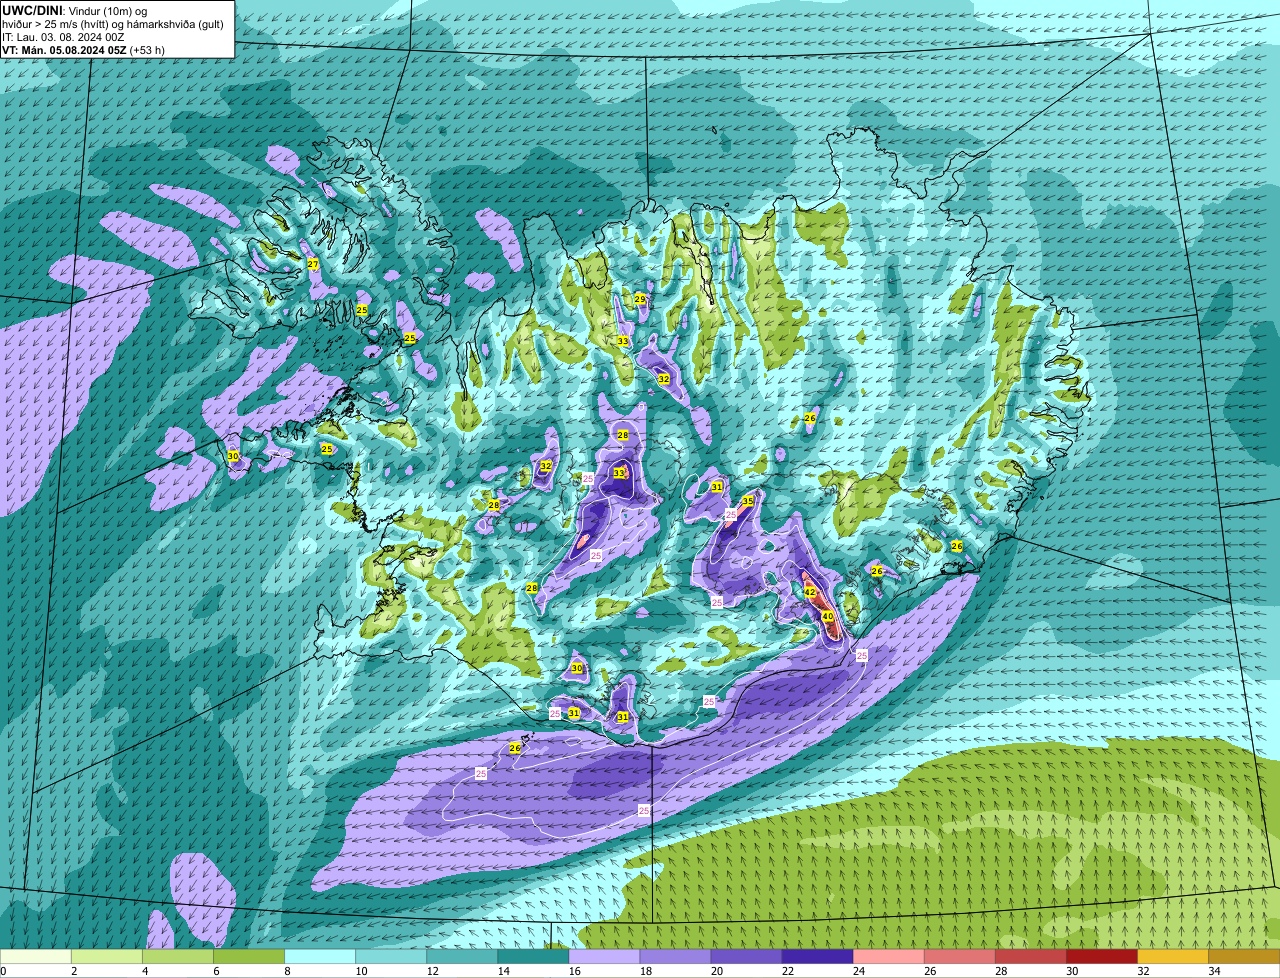Select the 16–18 m/s lavender scale swatch
The height and width of the screenshot is (978, 1280).
pos(604,956)
